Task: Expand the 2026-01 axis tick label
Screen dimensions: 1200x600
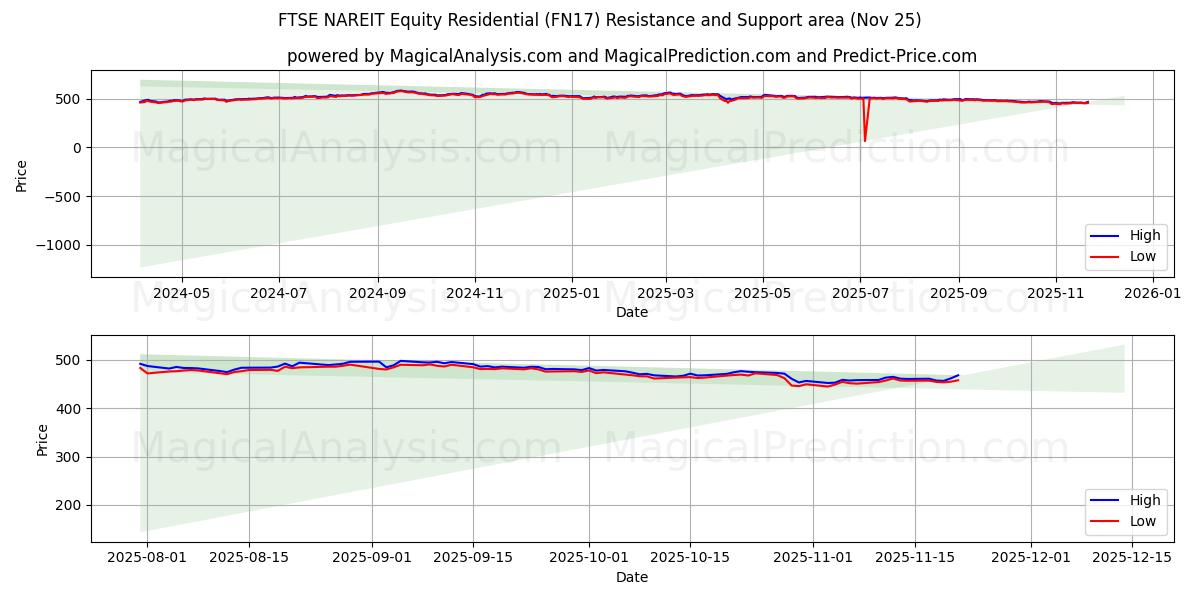Action: coord(1152,290)
